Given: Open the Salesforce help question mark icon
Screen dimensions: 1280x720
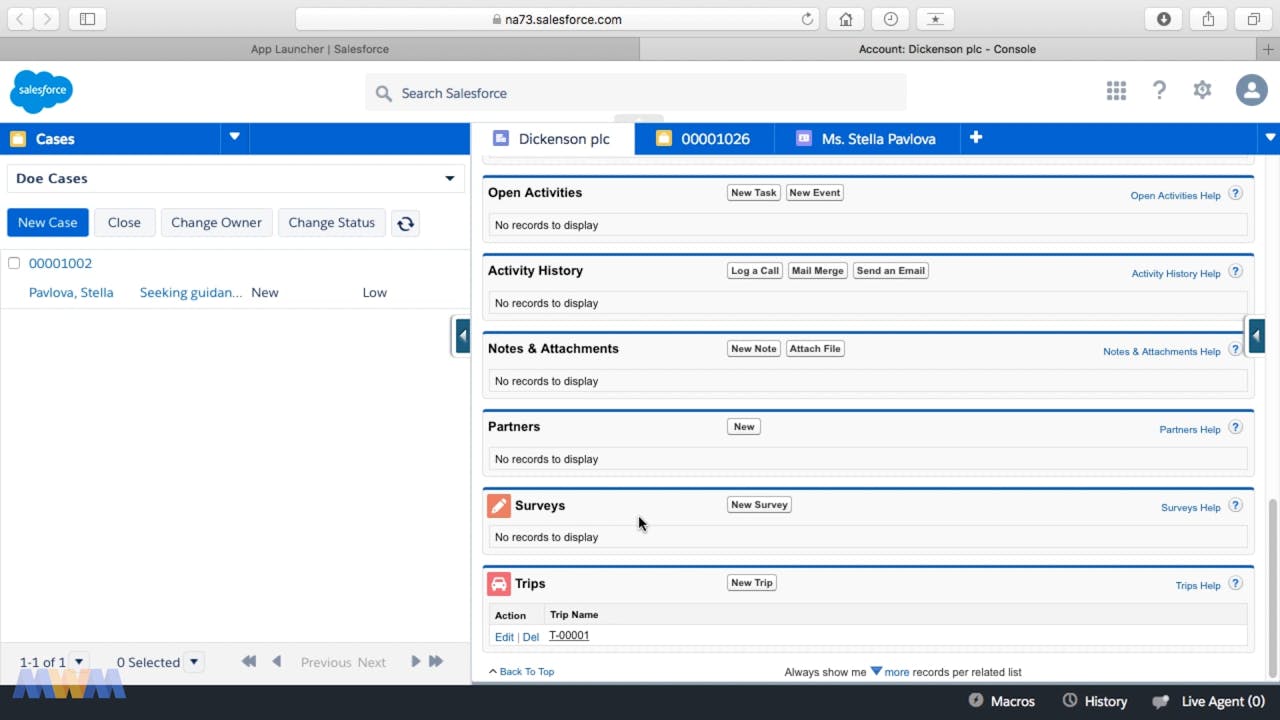Looking at the screenshot, I should (x=1159, y=91).
